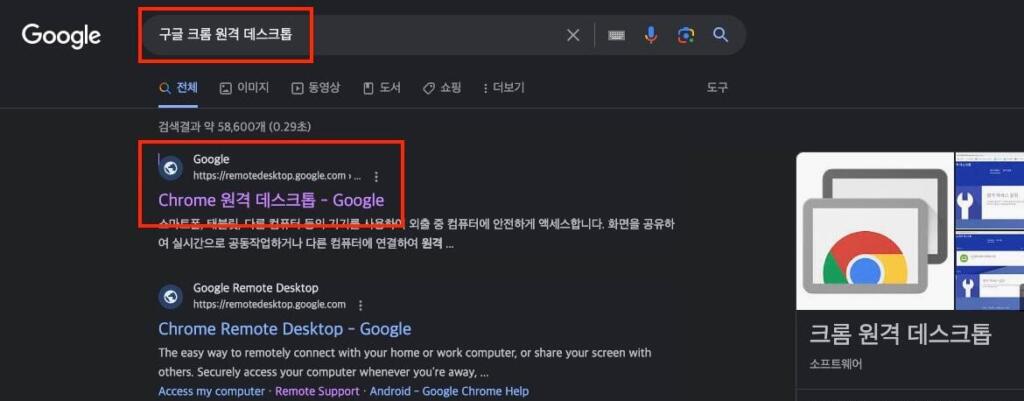Image resolution: width=1024 pixels, height=401 pixels.
Task: Click the Chrome Remote Desktop logo thumbnail
Action: coord(872,231)
